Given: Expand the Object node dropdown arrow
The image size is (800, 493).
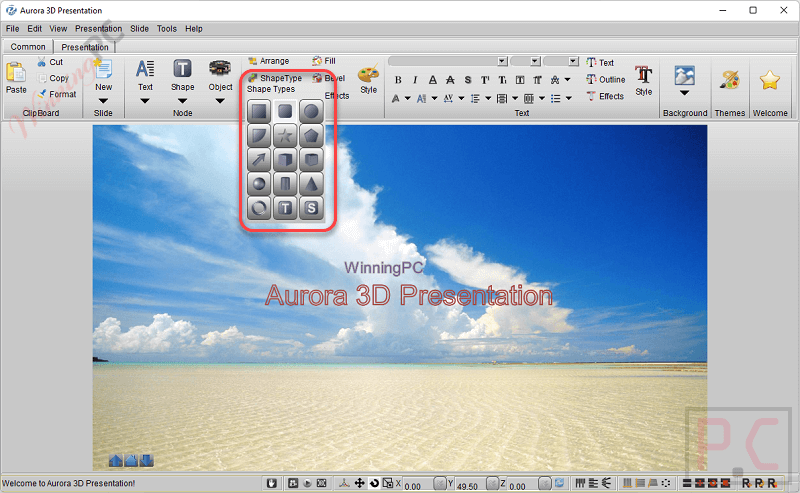Looking at the screenshot, I should point(220,101).
